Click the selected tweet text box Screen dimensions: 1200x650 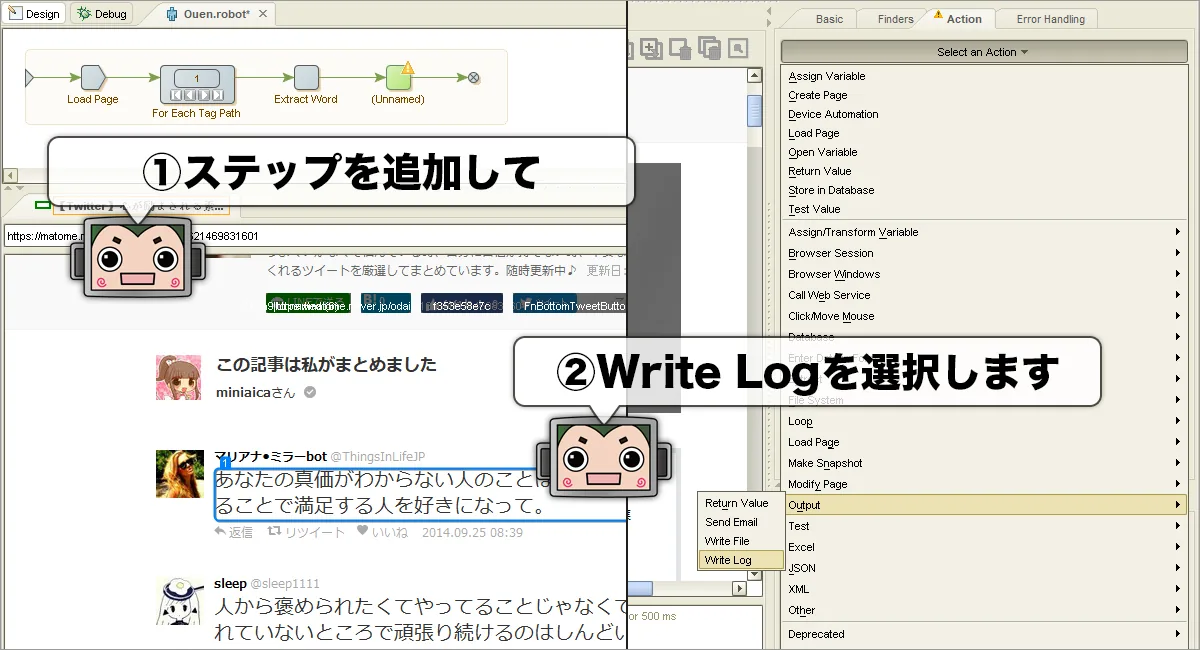click(421, 494)
